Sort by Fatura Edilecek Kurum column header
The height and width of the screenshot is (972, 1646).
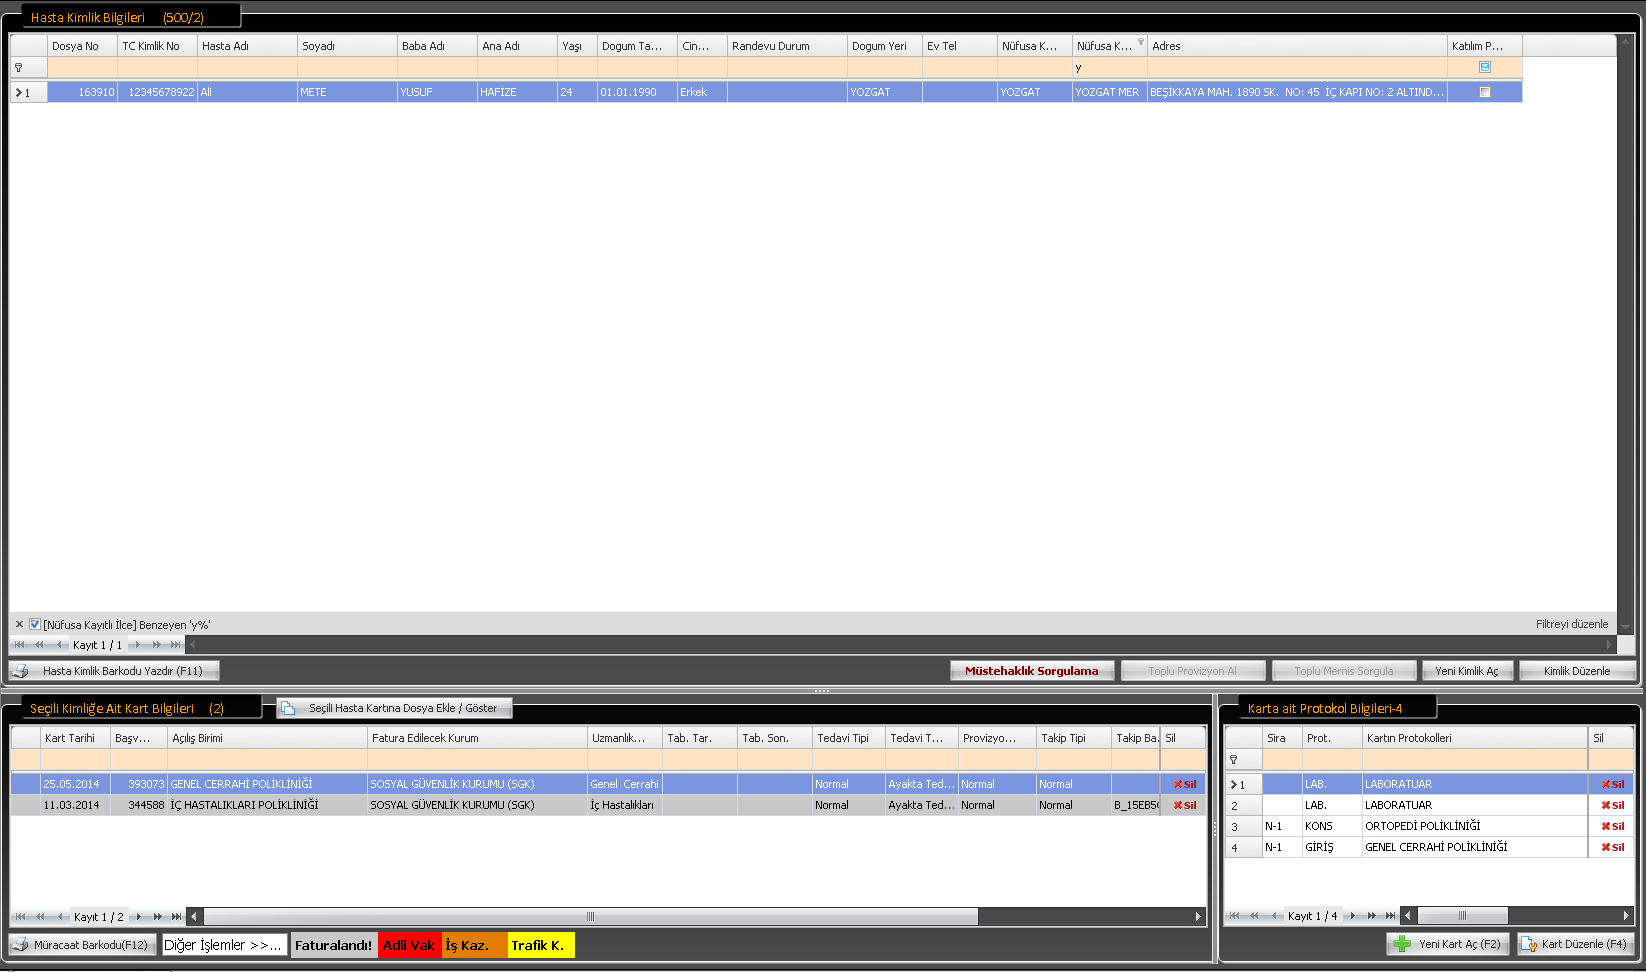click(x=477, y=738)
